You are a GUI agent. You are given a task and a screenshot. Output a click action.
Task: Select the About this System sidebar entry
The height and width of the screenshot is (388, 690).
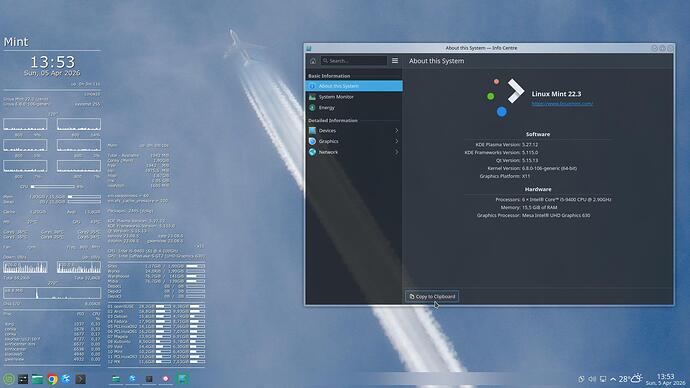pyautogui.click(x=354, y=86)
